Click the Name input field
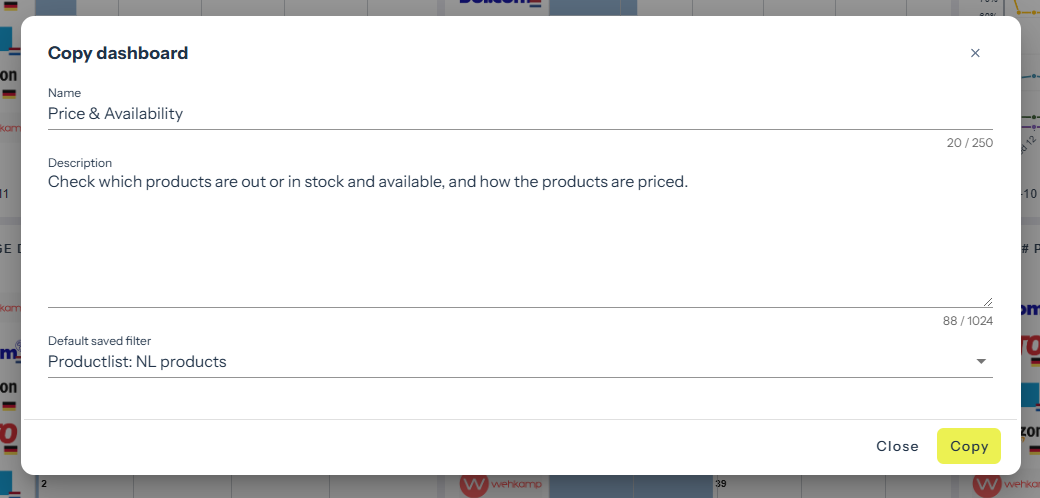Viewport: 1040px width, 498px height. coord(520,114)
